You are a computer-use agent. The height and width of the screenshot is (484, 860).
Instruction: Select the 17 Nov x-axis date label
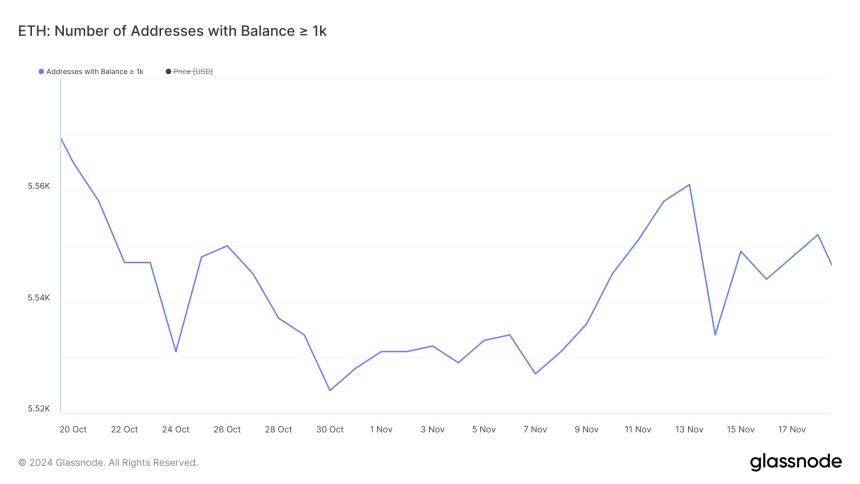792,429
